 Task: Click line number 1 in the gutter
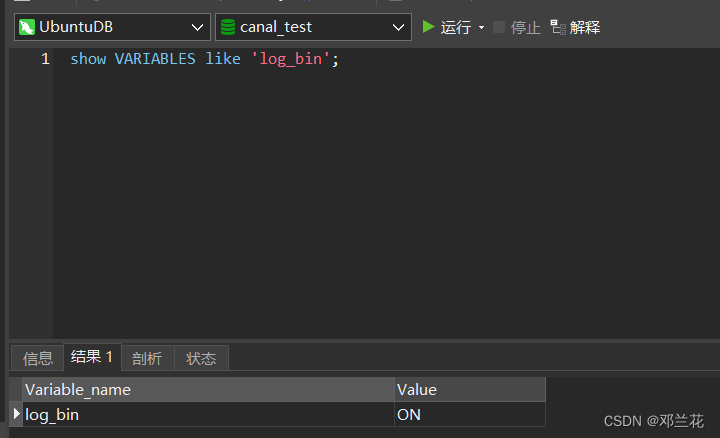[x=45, y=59]
